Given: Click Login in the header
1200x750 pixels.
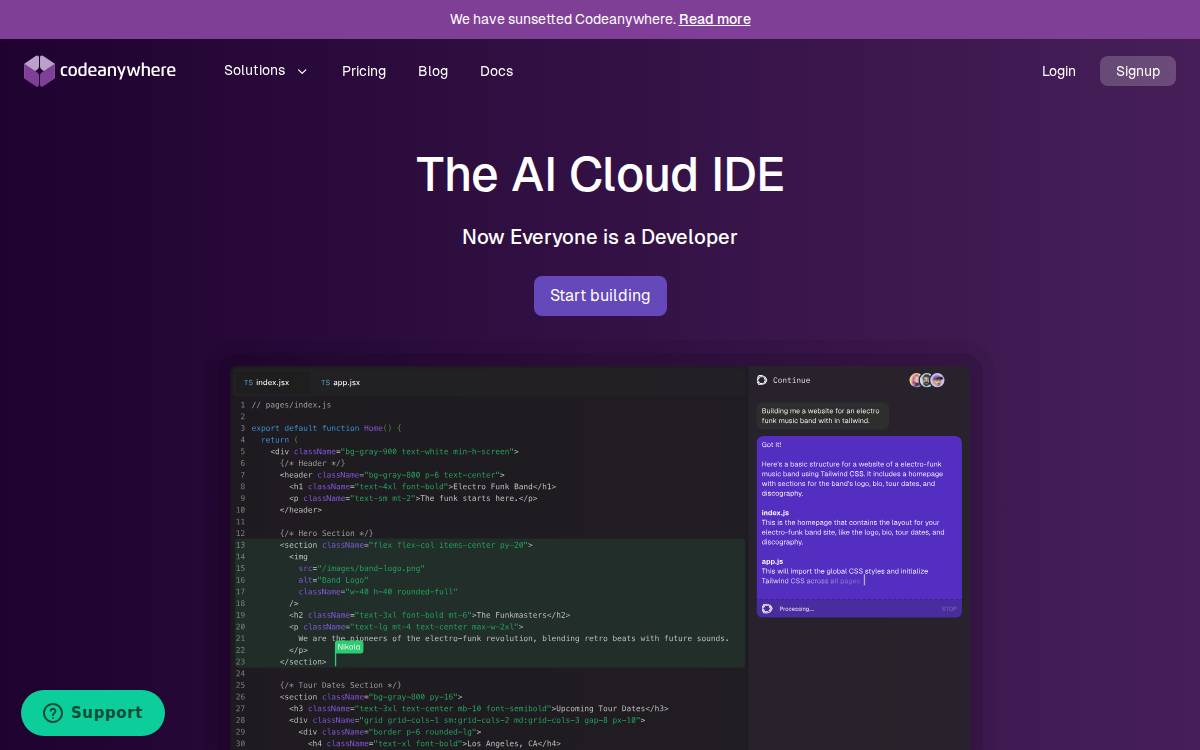Looking at the screenshot, I should [1059, 71].
